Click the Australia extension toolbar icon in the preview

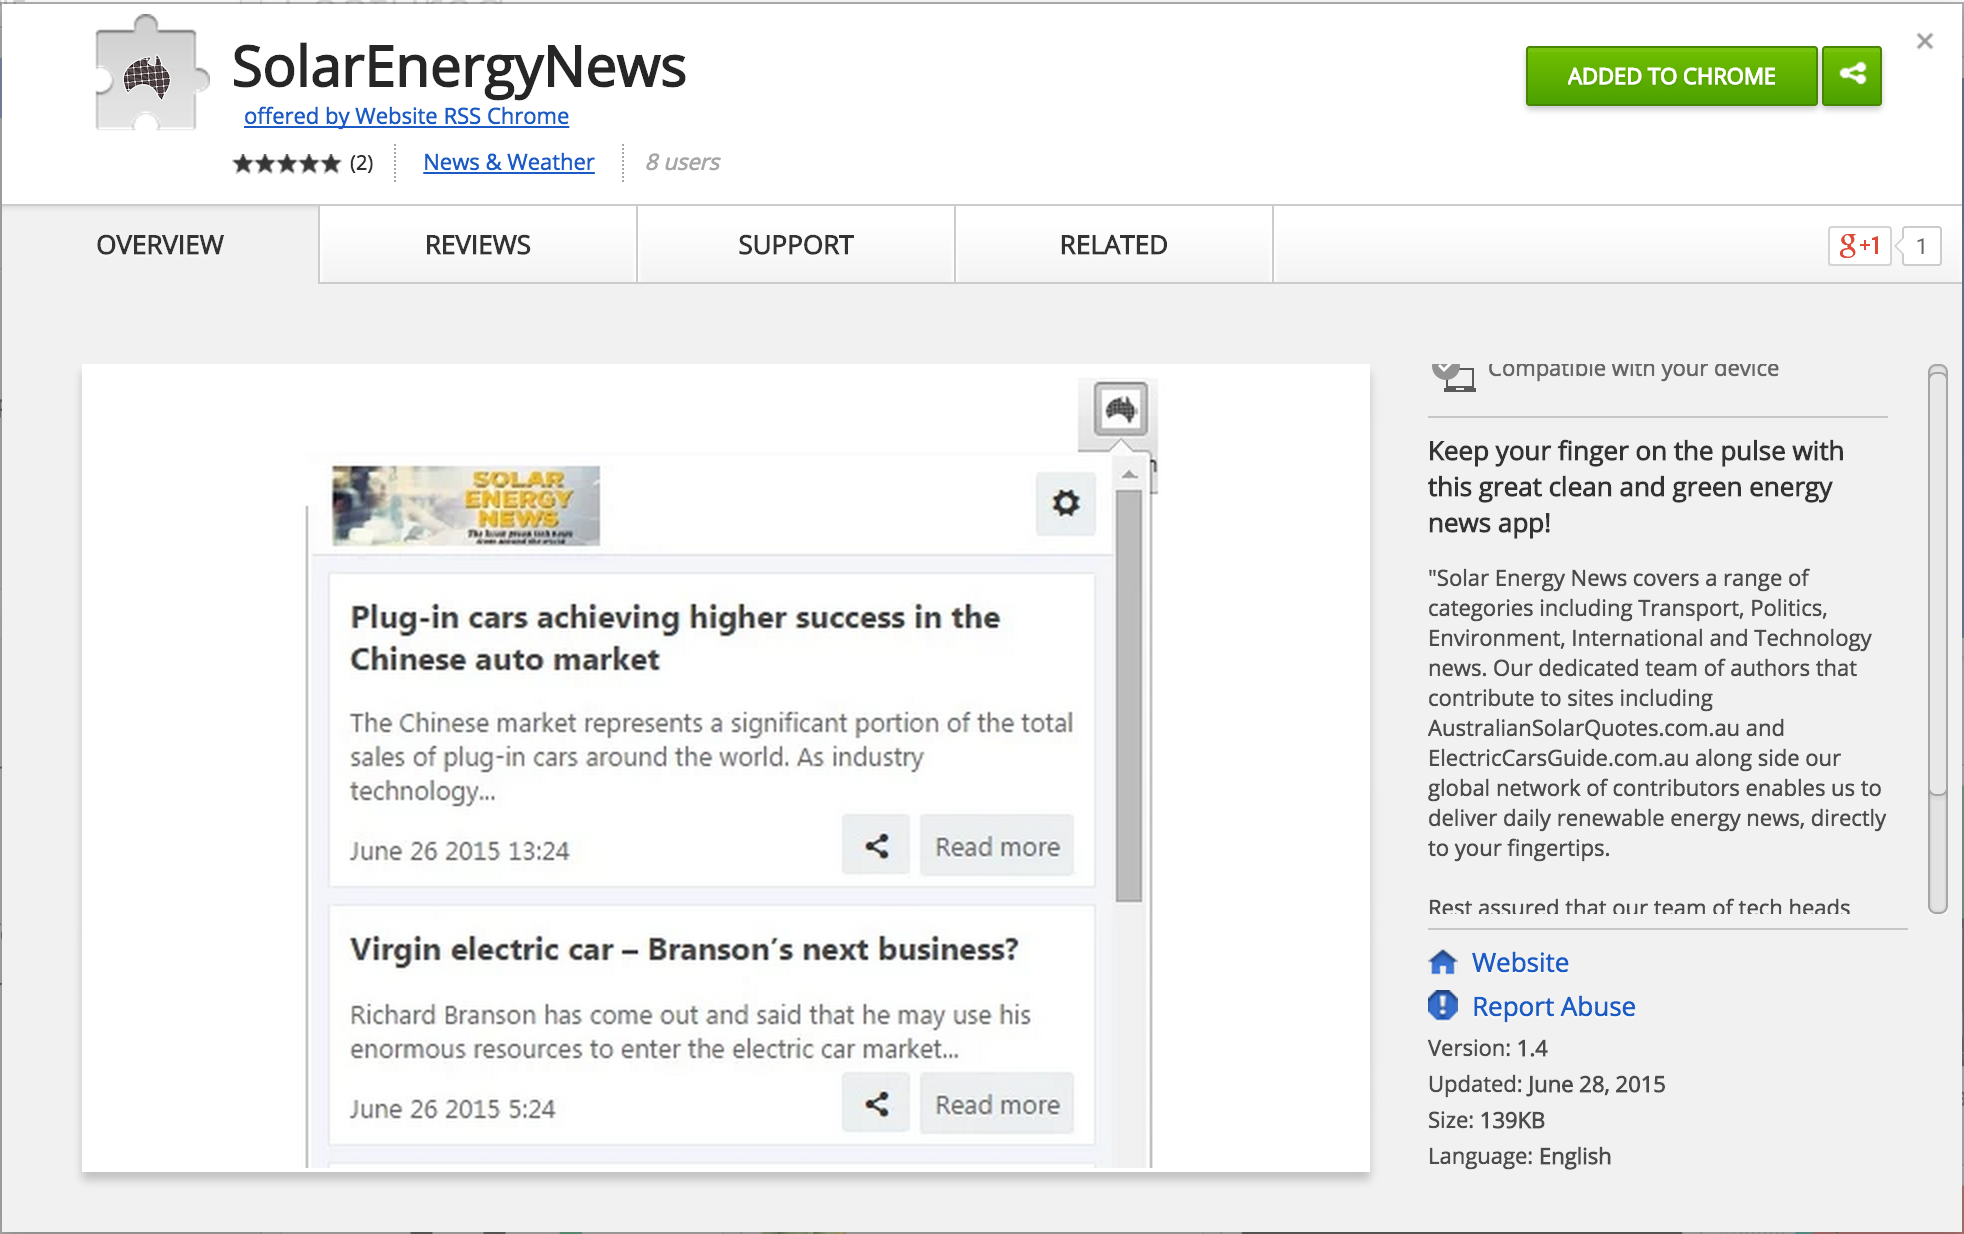1120,409
